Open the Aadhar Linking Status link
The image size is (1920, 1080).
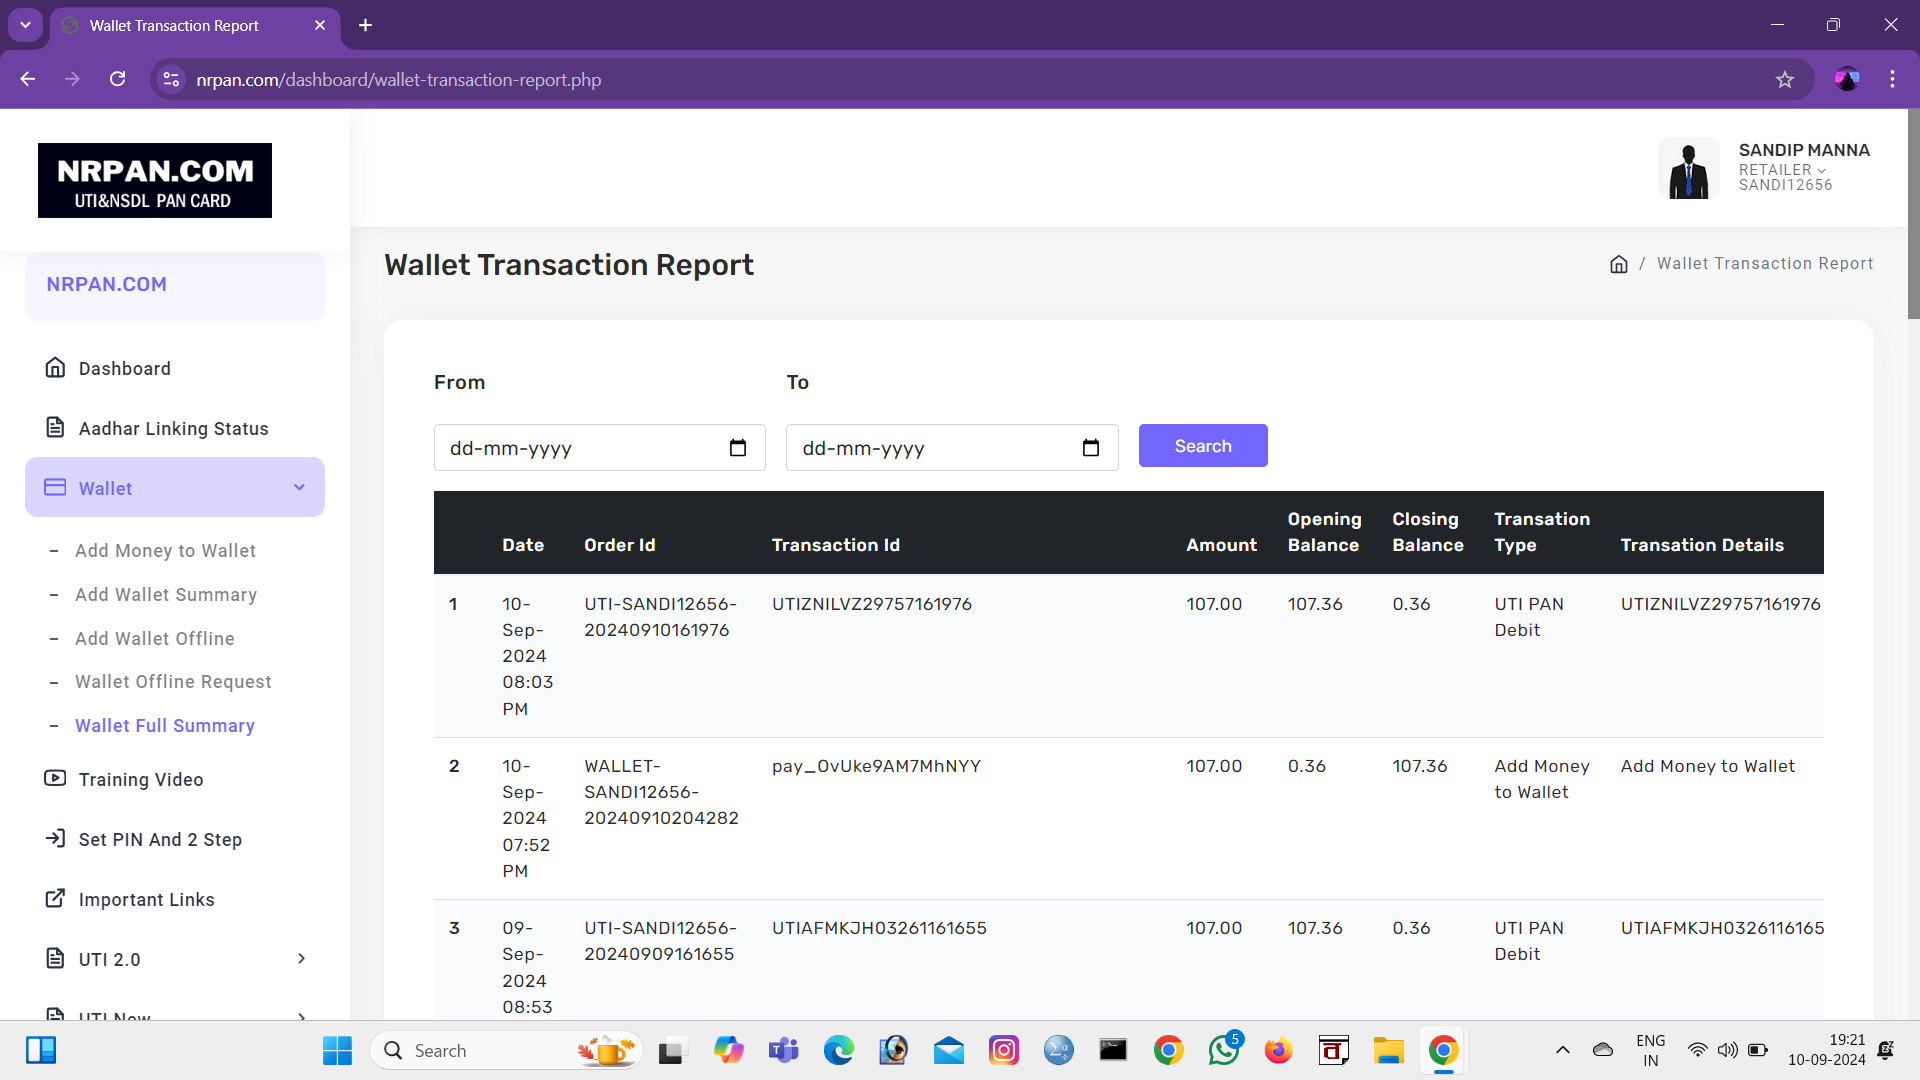tap(173, 429)
